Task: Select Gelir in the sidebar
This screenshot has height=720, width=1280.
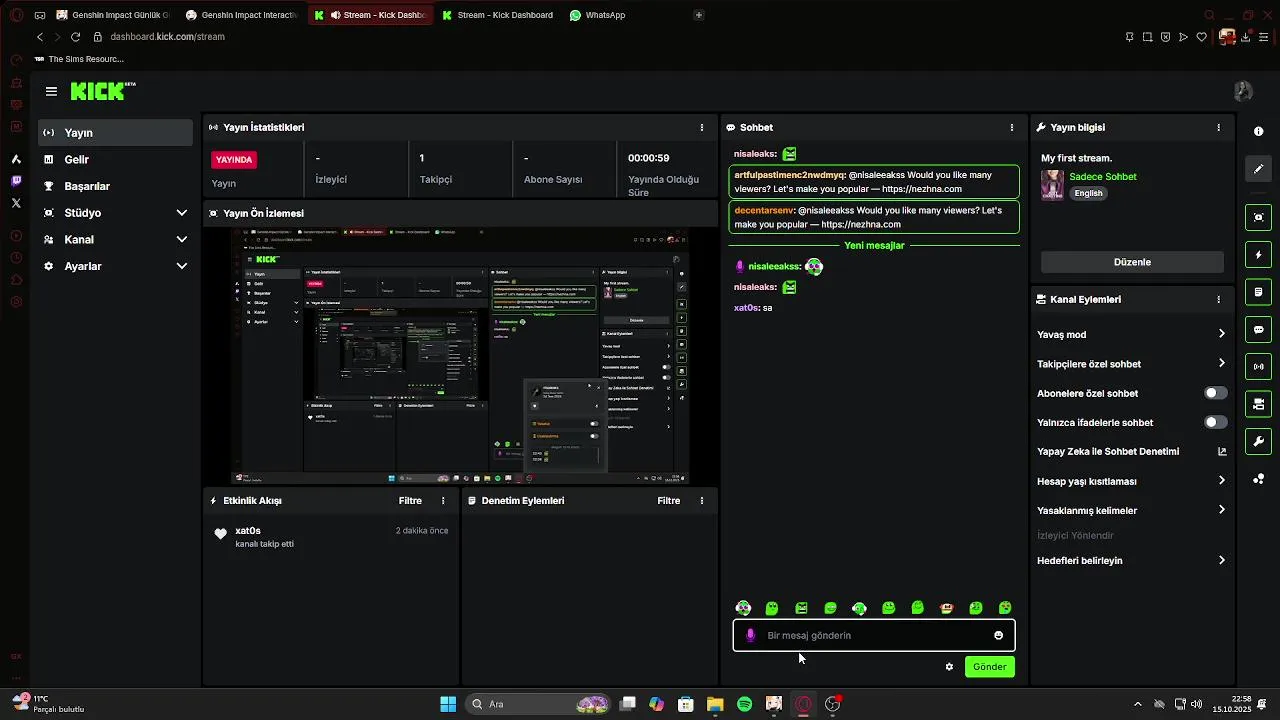Action: pos(115,160)
